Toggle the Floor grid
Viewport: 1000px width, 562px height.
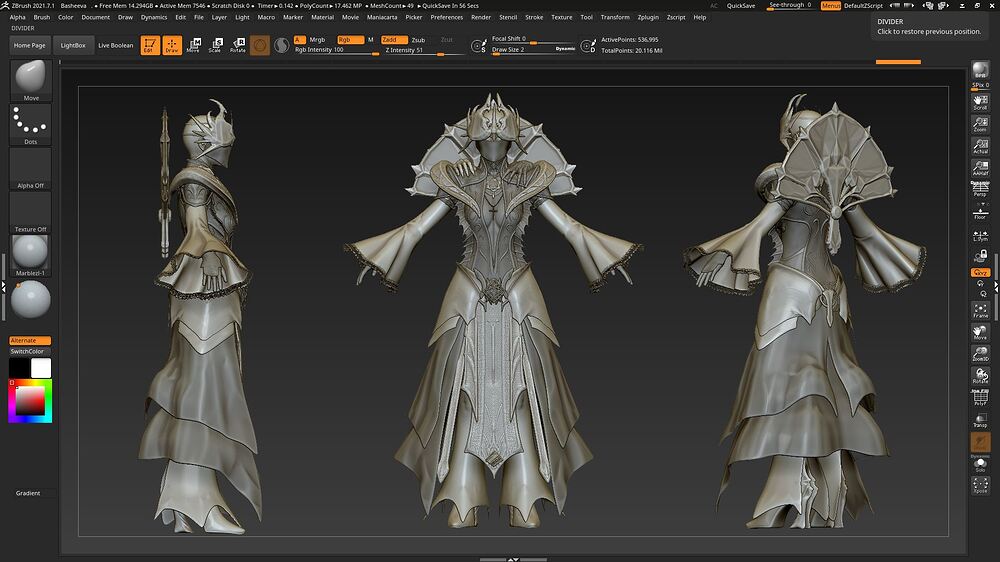[x=980, y=212]
